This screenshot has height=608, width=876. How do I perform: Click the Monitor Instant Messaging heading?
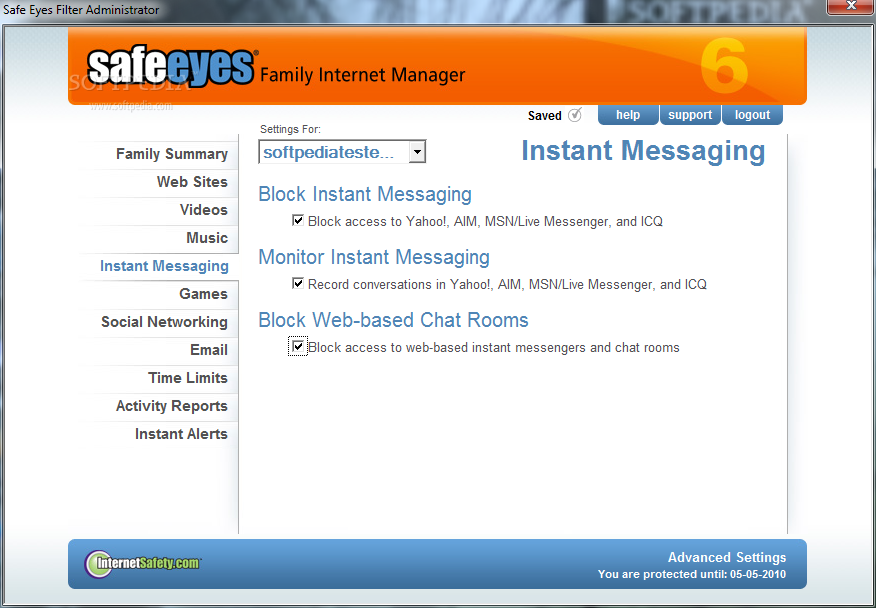[x=374, y=257]
